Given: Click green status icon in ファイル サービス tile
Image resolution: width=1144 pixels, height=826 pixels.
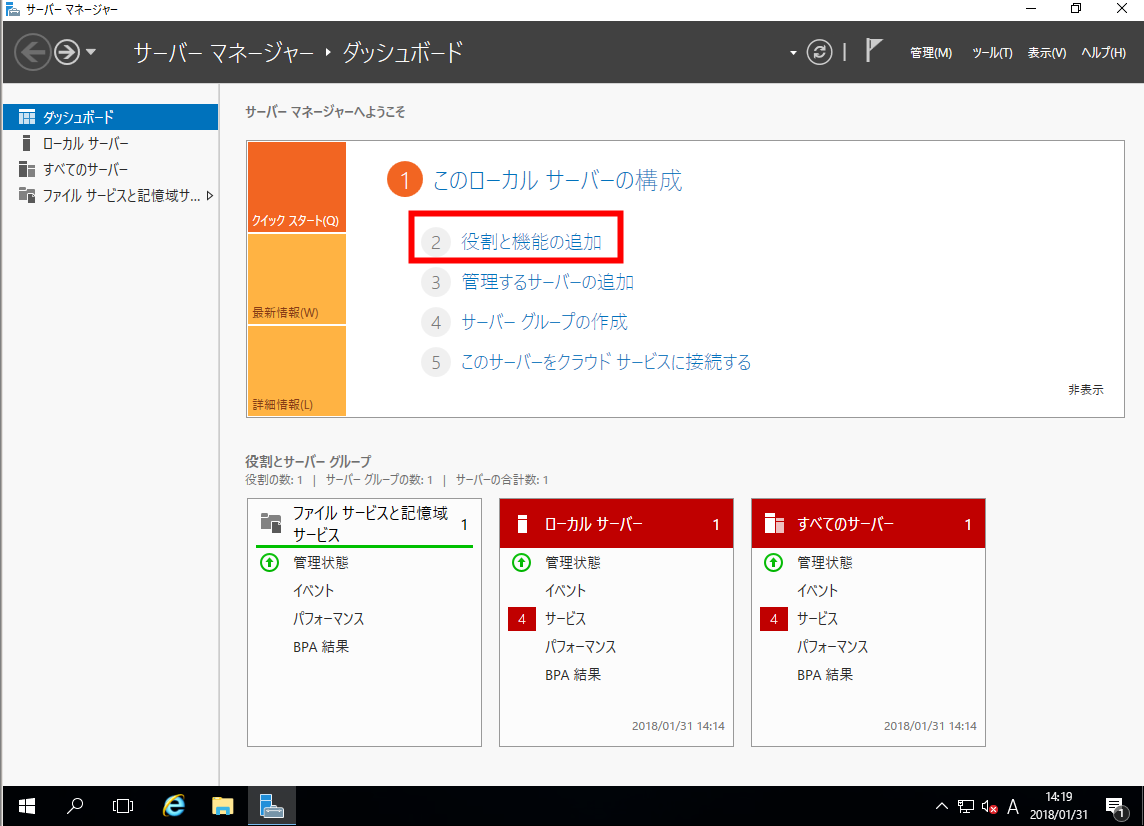Looking at the screenshot, I should [x=269, y=563].
